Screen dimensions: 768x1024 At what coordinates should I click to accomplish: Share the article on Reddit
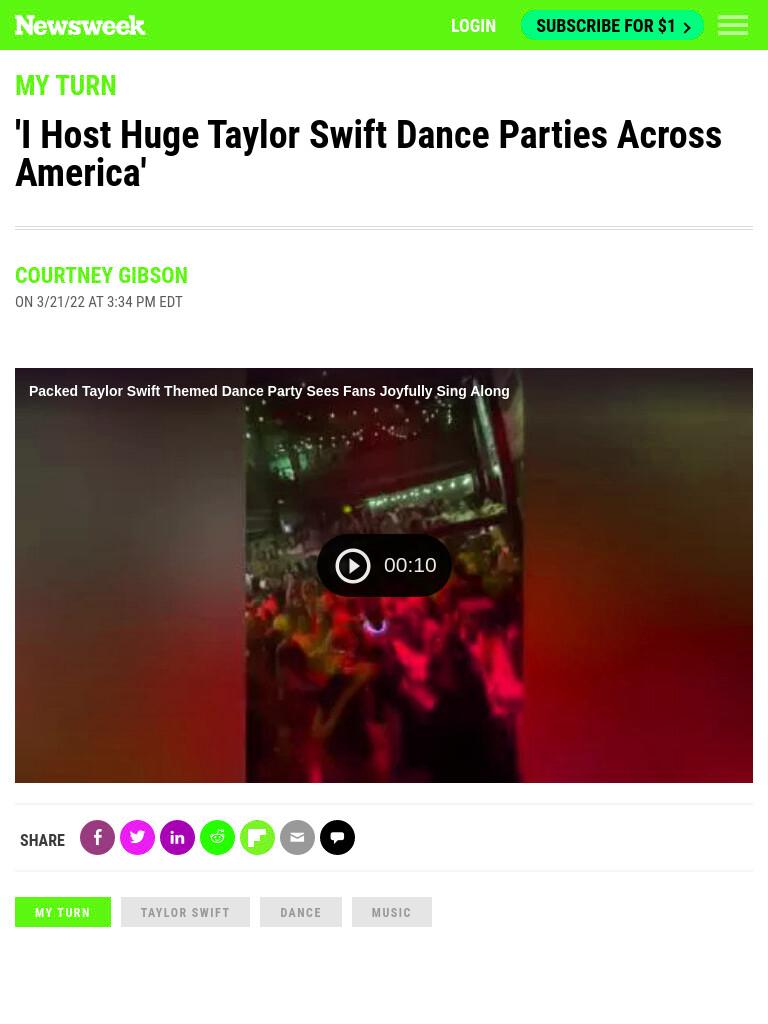[217, 837]
